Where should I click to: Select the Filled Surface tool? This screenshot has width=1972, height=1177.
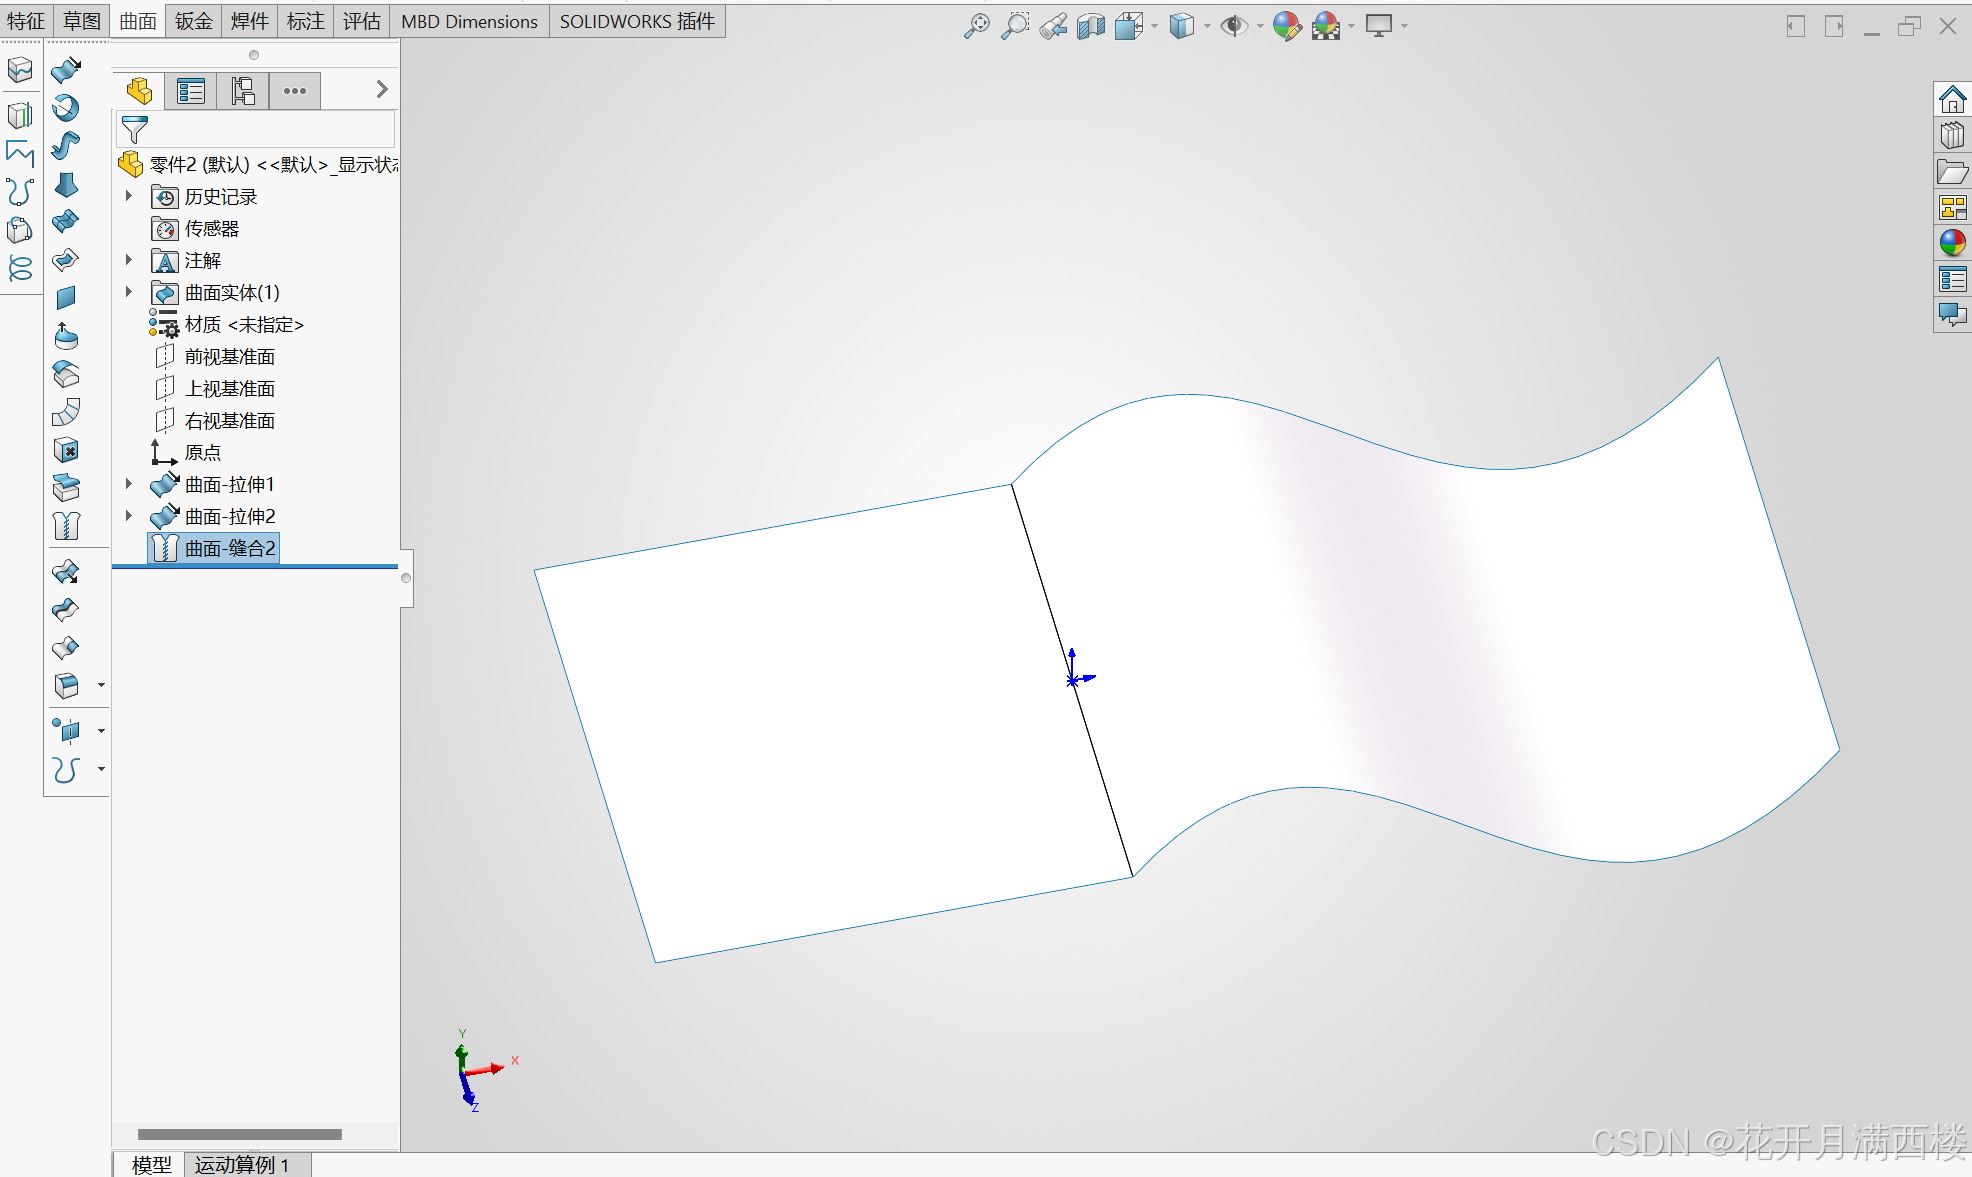pos(66,260)
